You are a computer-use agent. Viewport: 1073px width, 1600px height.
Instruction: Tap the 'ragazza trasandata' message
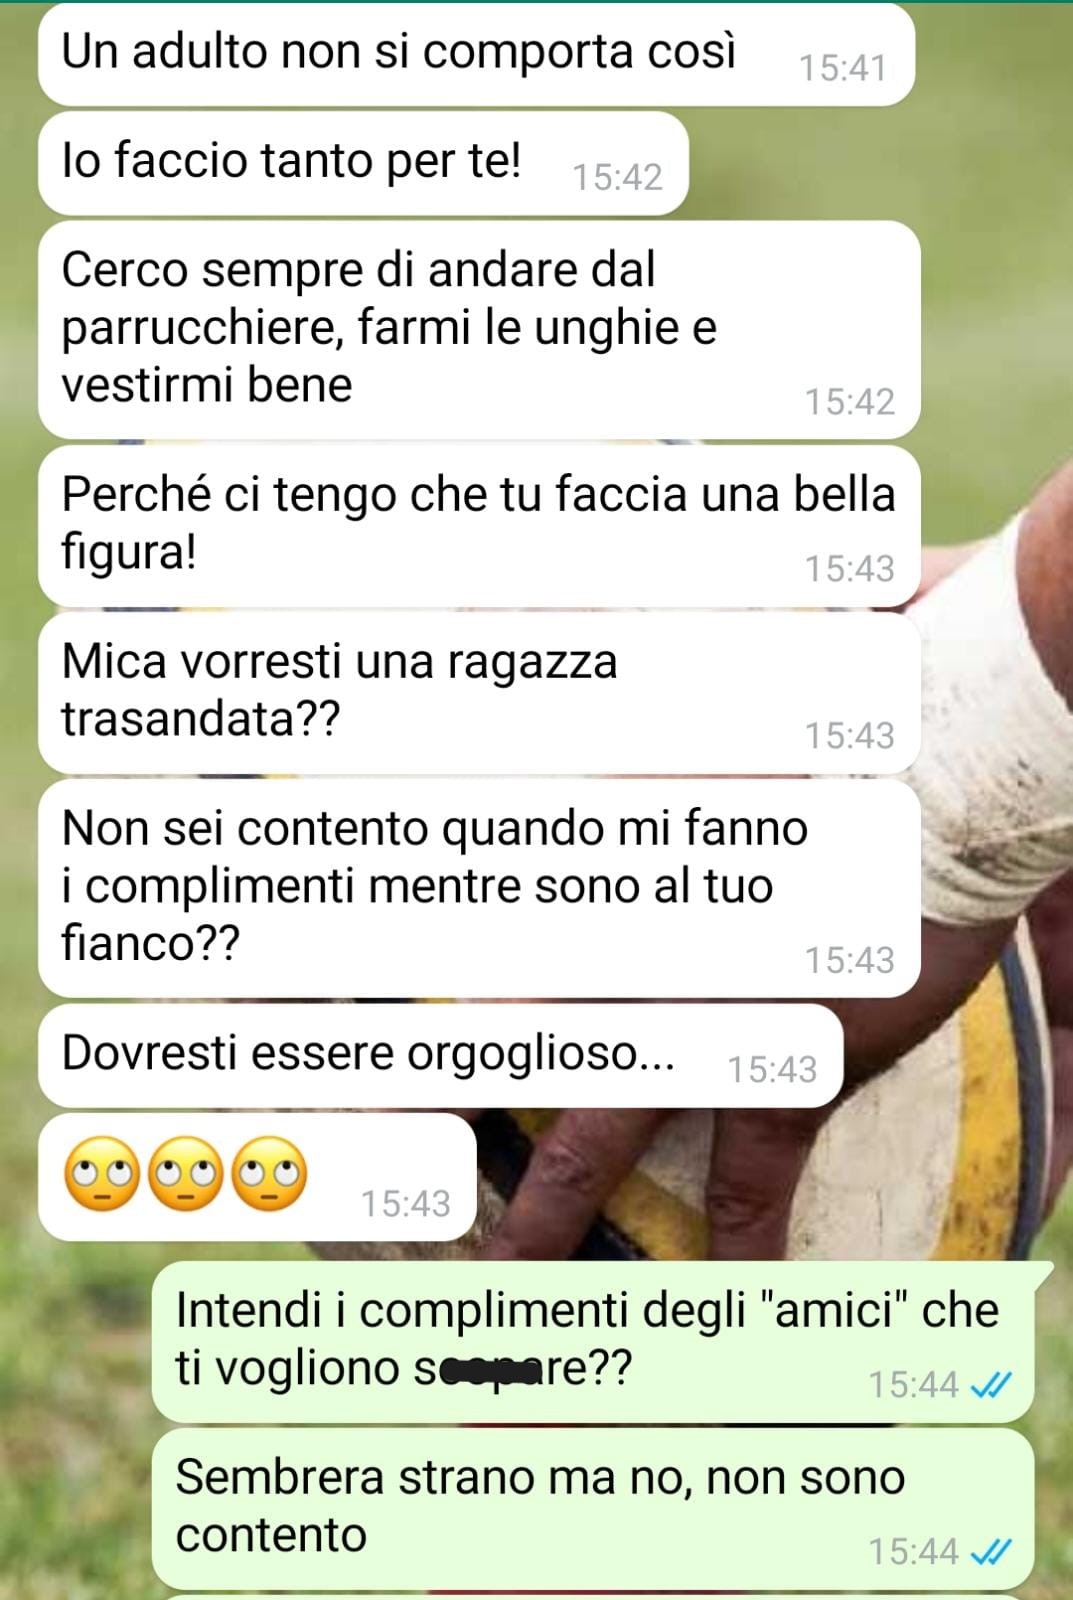coord(478,692)
